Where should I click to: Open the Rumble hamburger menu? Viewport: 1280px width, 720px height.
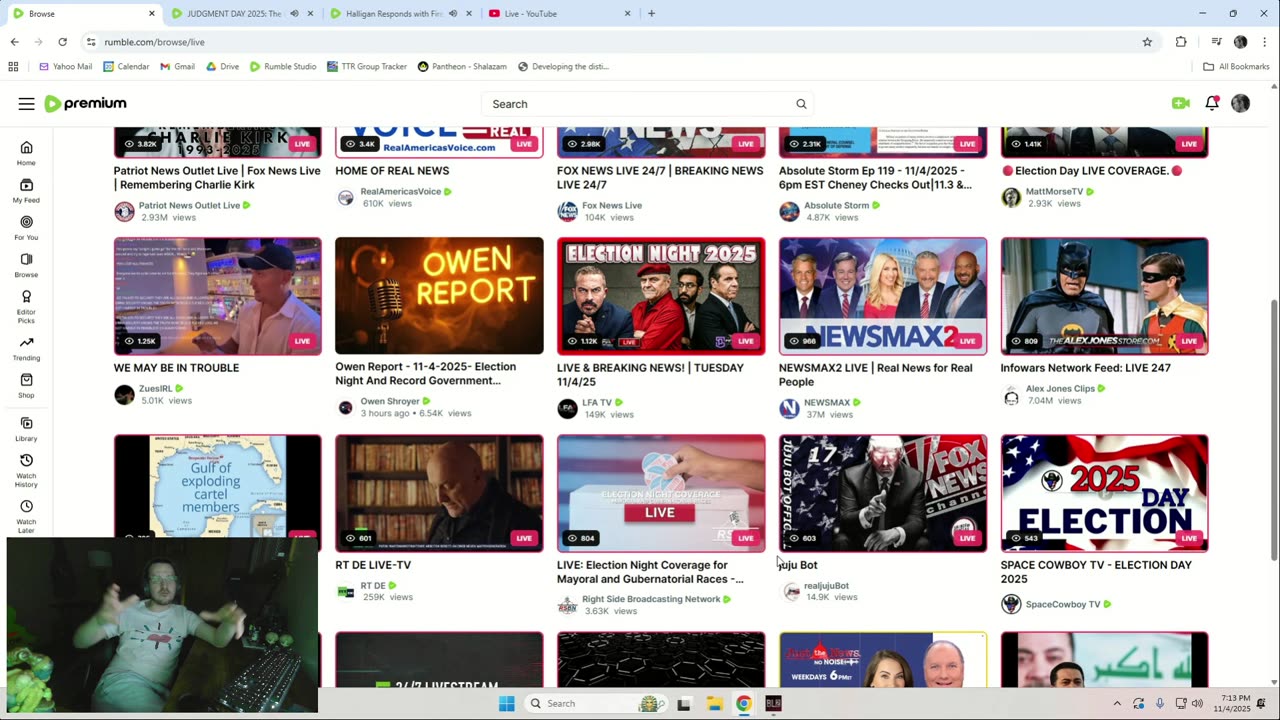(x=26, y=104)
